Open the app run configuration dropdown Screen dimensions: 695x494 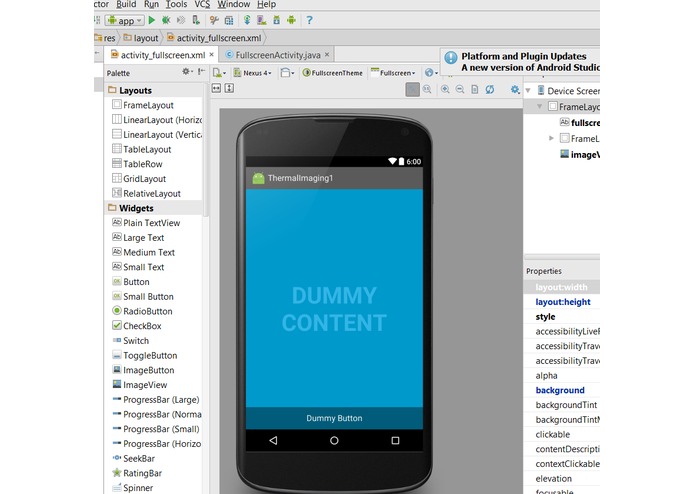coord(125,20)
